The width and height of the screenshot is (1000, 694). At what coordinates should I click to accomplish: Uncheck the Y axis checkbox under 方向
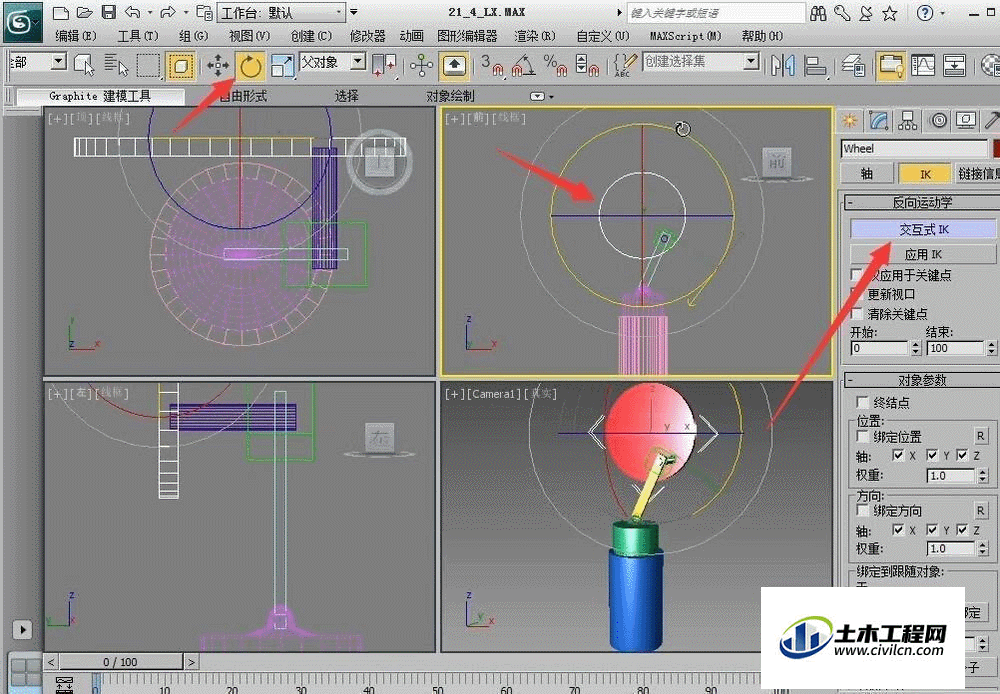[932, 529]
